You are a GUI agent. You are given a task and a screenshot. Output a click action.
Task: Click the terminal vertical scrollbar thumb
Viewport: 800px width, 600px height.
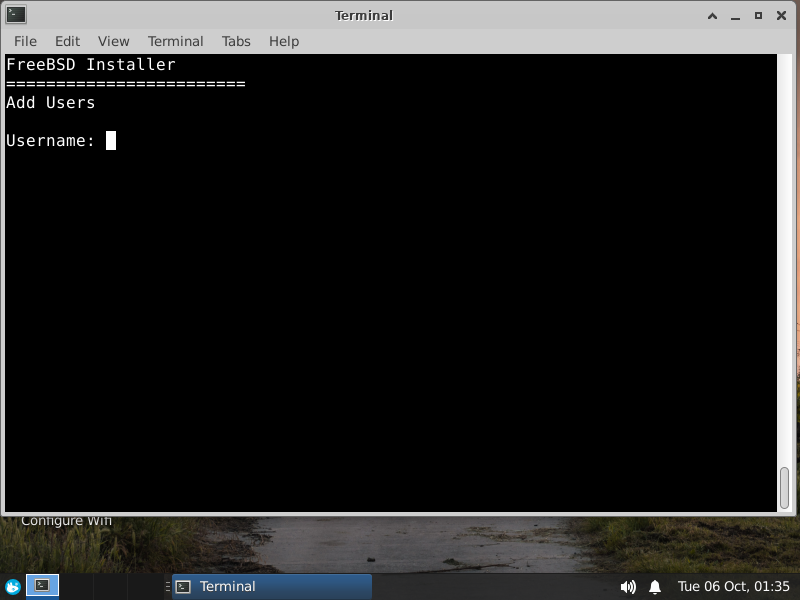click(x=785, y=488)
